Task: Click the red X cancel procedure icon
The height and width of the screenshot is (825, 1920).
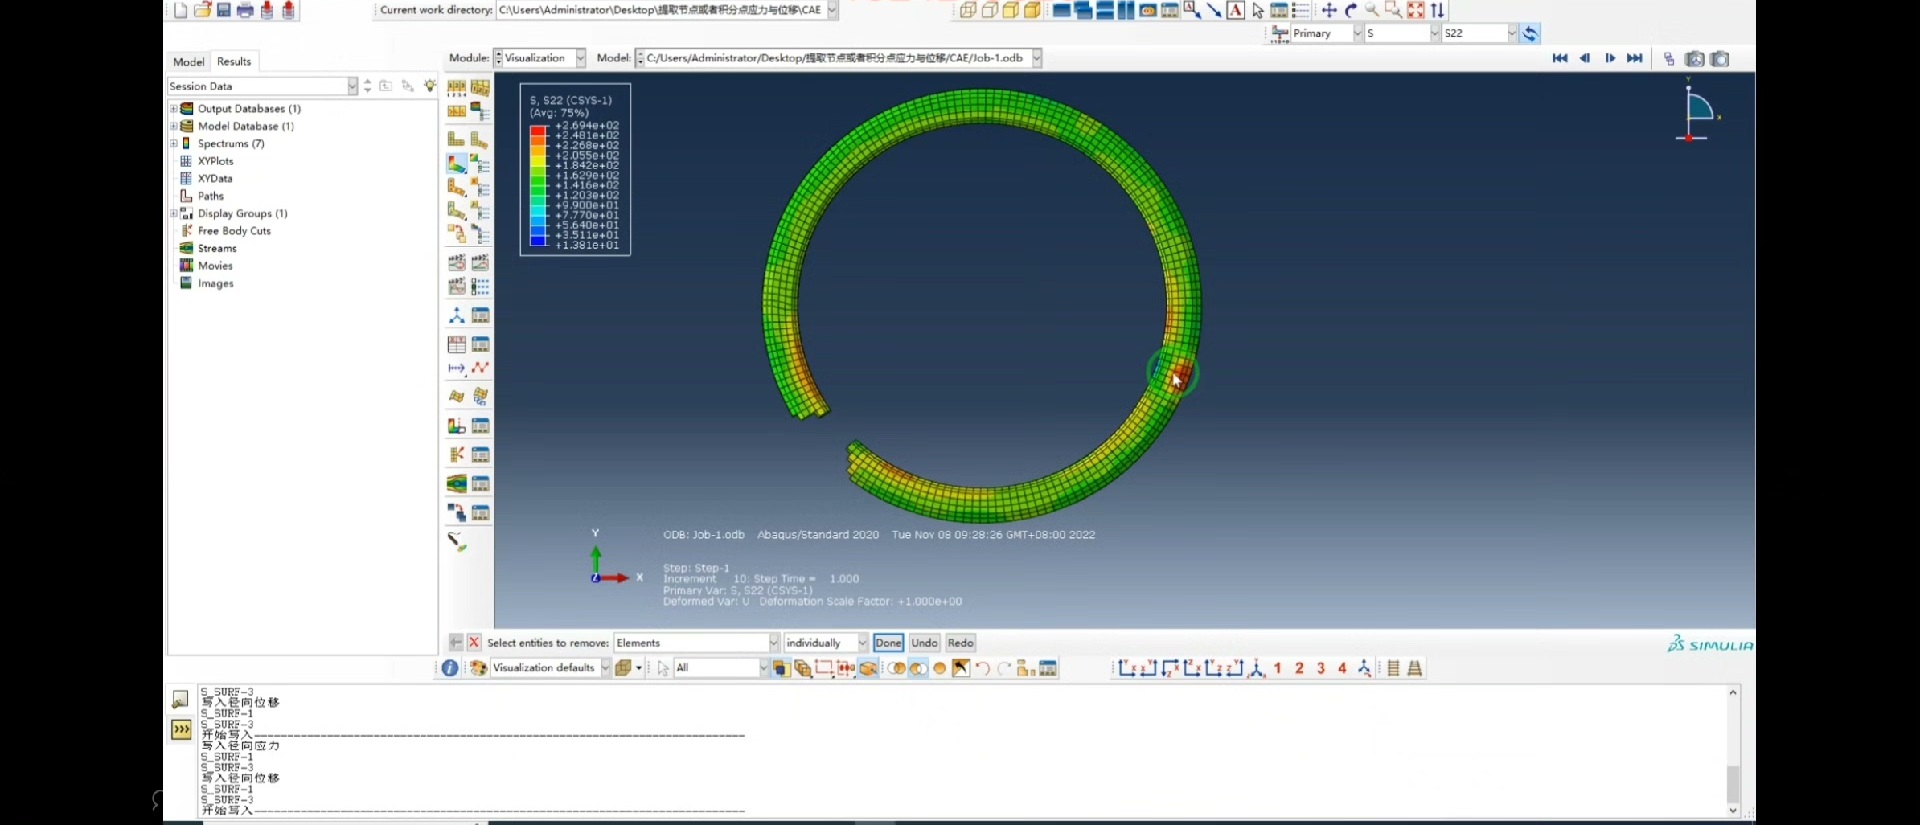Action: [474, 643]
